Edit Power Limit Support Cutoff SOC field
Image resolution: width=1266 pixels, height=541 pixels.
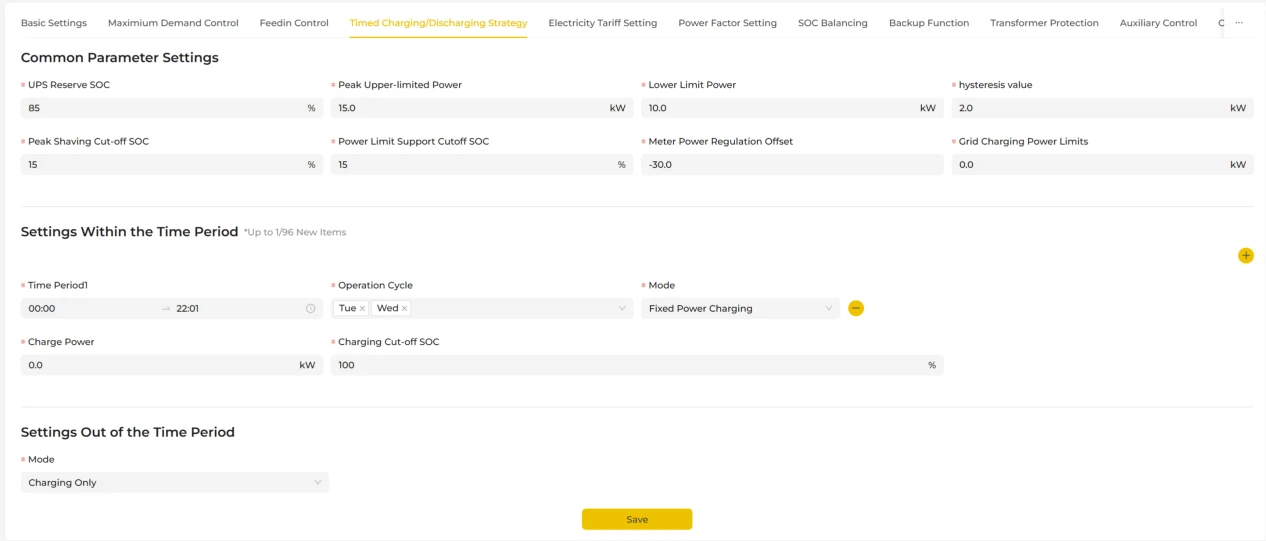click(x=482, y=165)
